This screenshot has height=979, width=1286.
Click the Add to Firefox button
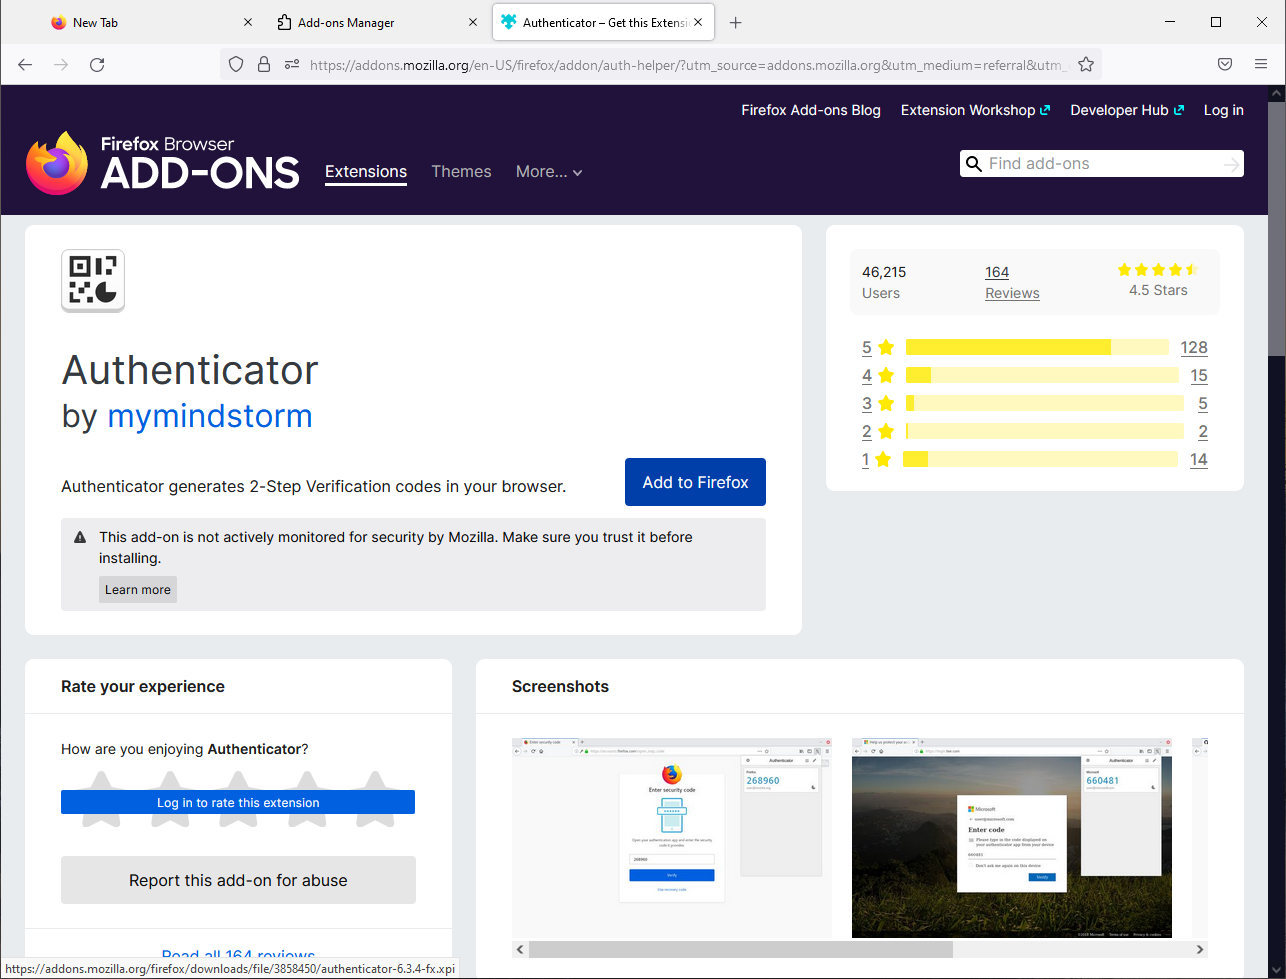(695, 482)
